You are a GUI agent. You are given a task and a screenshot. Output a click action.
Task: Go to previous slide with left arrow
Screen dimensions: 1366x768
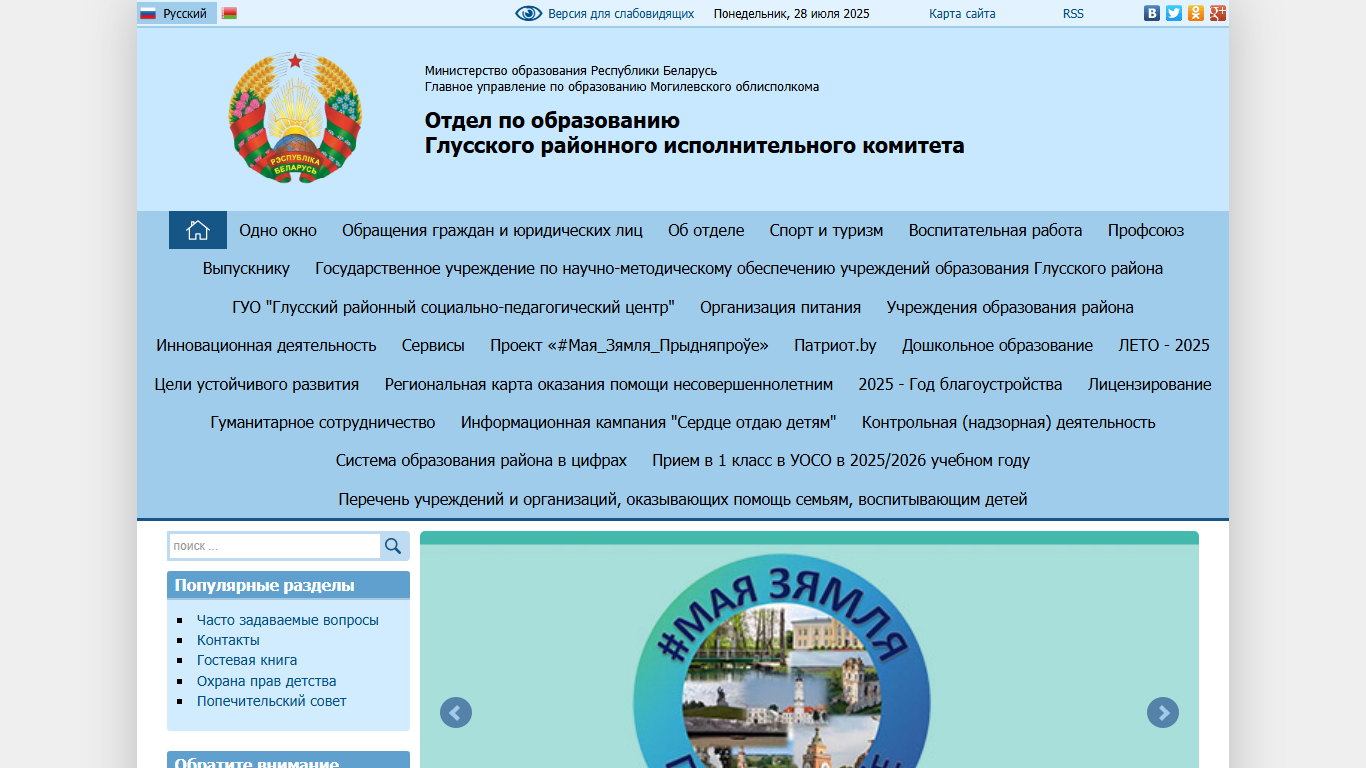[456, 713]
